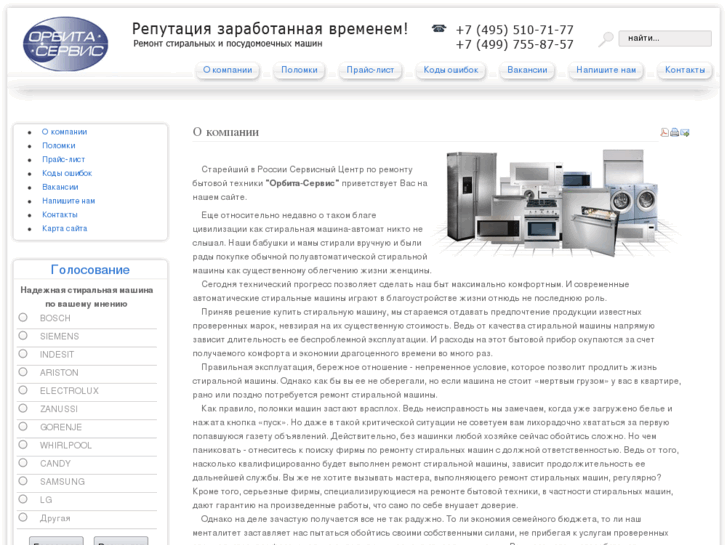Image resolution: width=727 pixels, height=545 pixels.
Task: Click phone number +7 (495) 510-71-77
Action: (515, 30)
